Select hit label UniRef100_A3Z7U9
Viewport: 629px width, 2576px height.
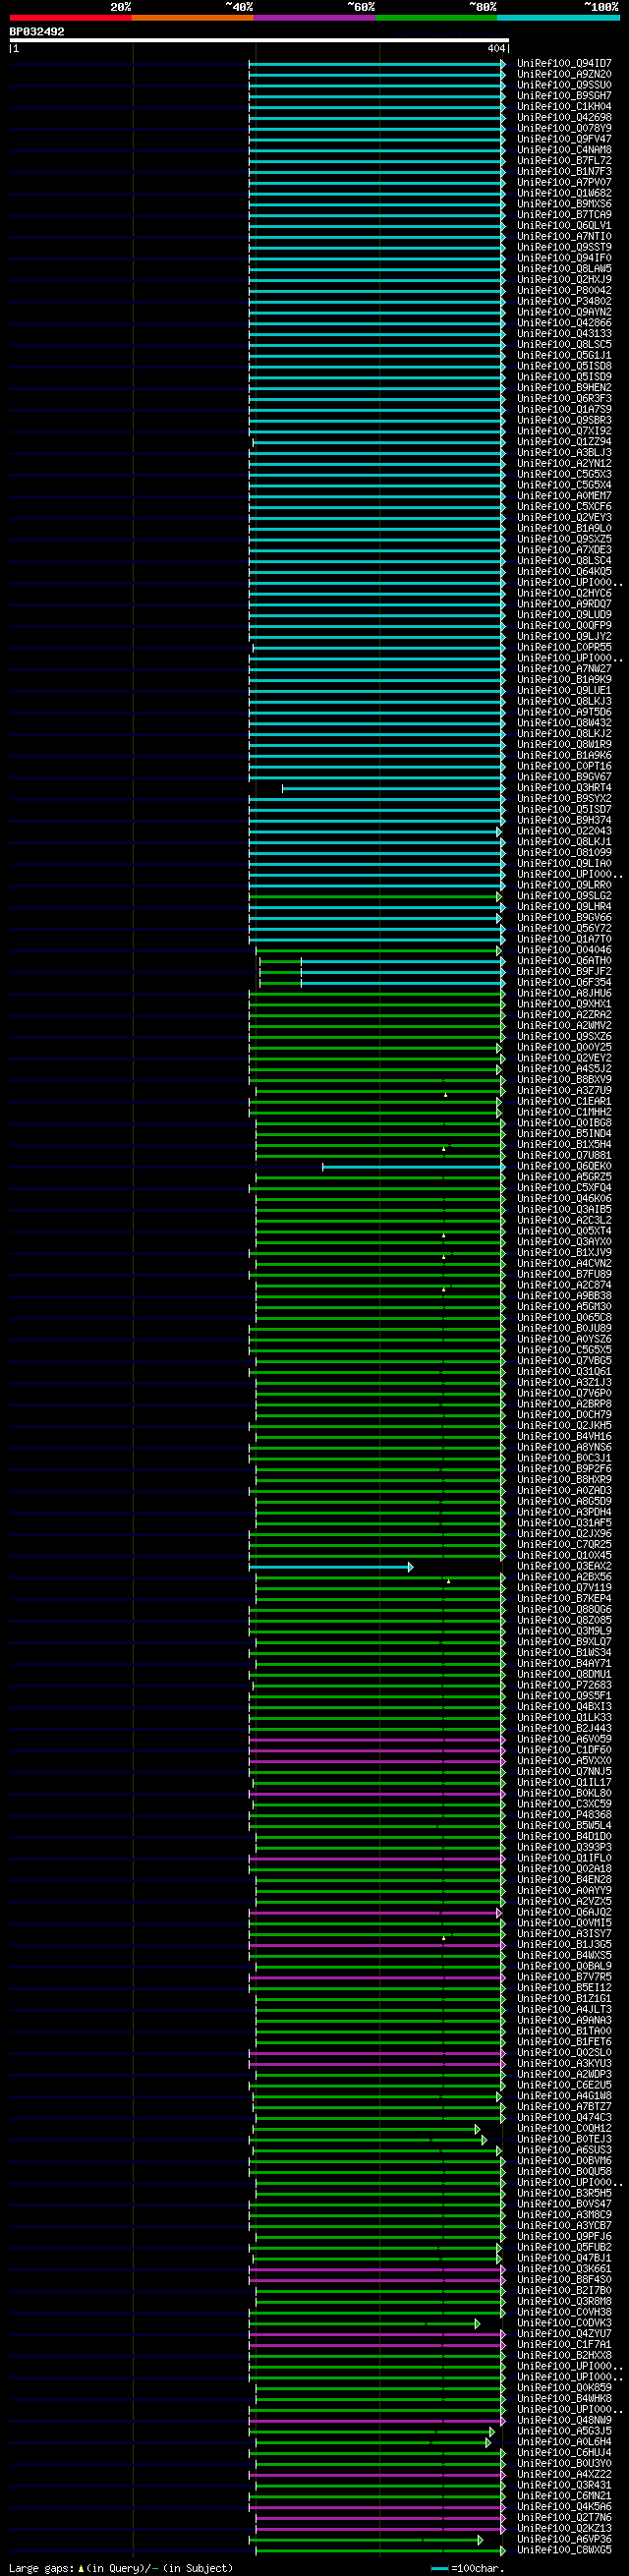click(564, 1091)
